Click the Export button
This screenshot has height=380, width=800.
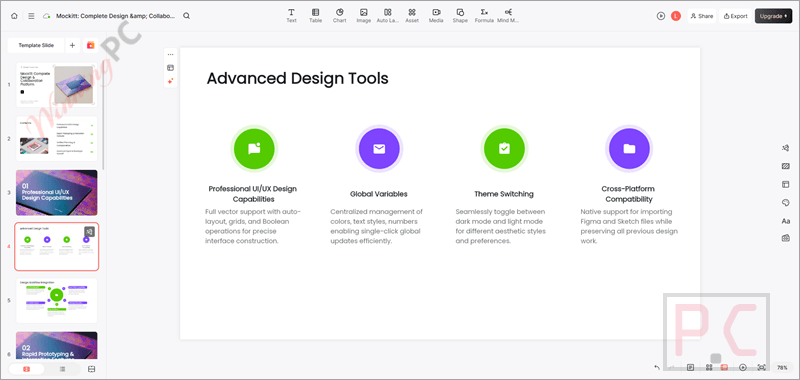tap(735, 16)
